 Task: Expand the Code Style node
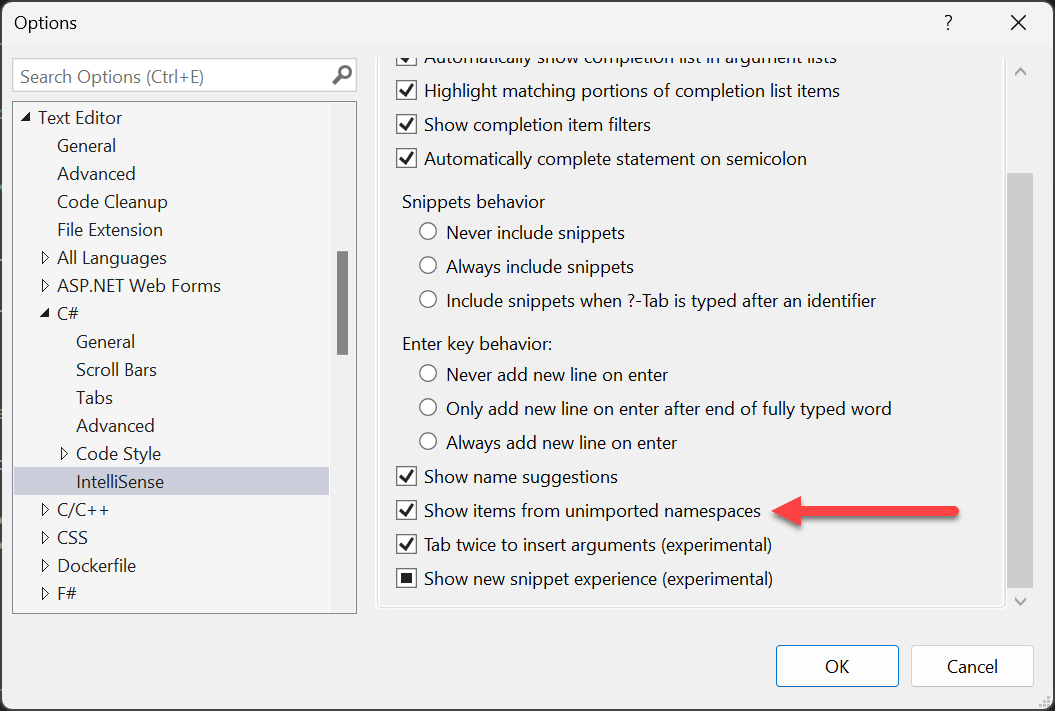pos(64,454)
